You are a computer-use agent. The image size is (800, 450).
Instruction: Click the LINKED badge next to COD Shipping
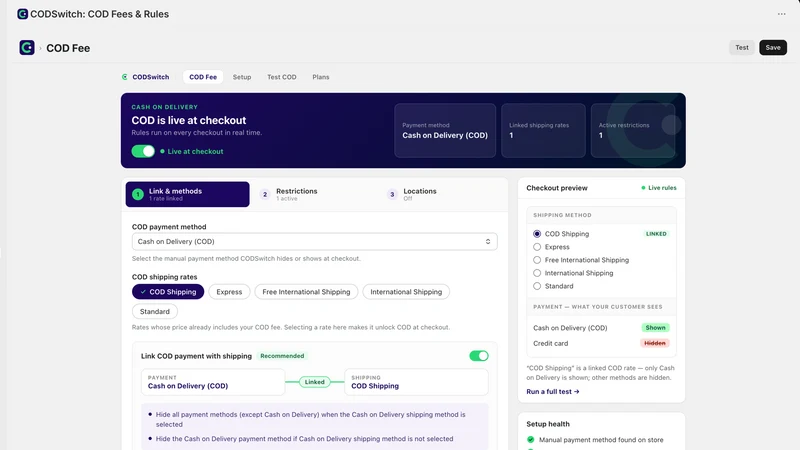[656, 234]
